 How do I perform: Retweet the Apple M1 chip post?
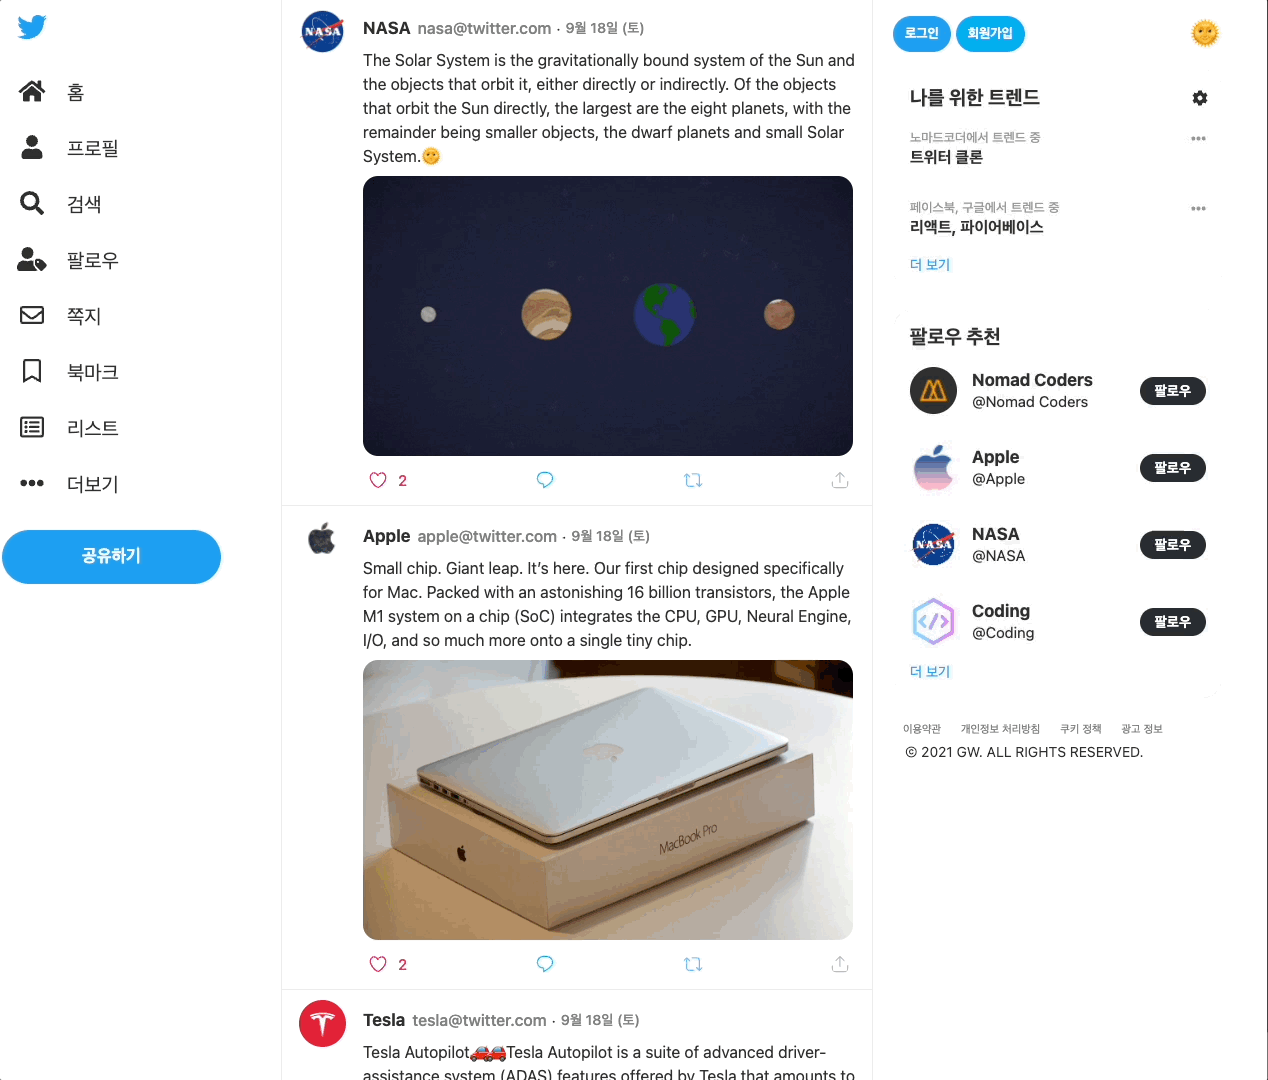pyautogui.click(x=693, y=964)
